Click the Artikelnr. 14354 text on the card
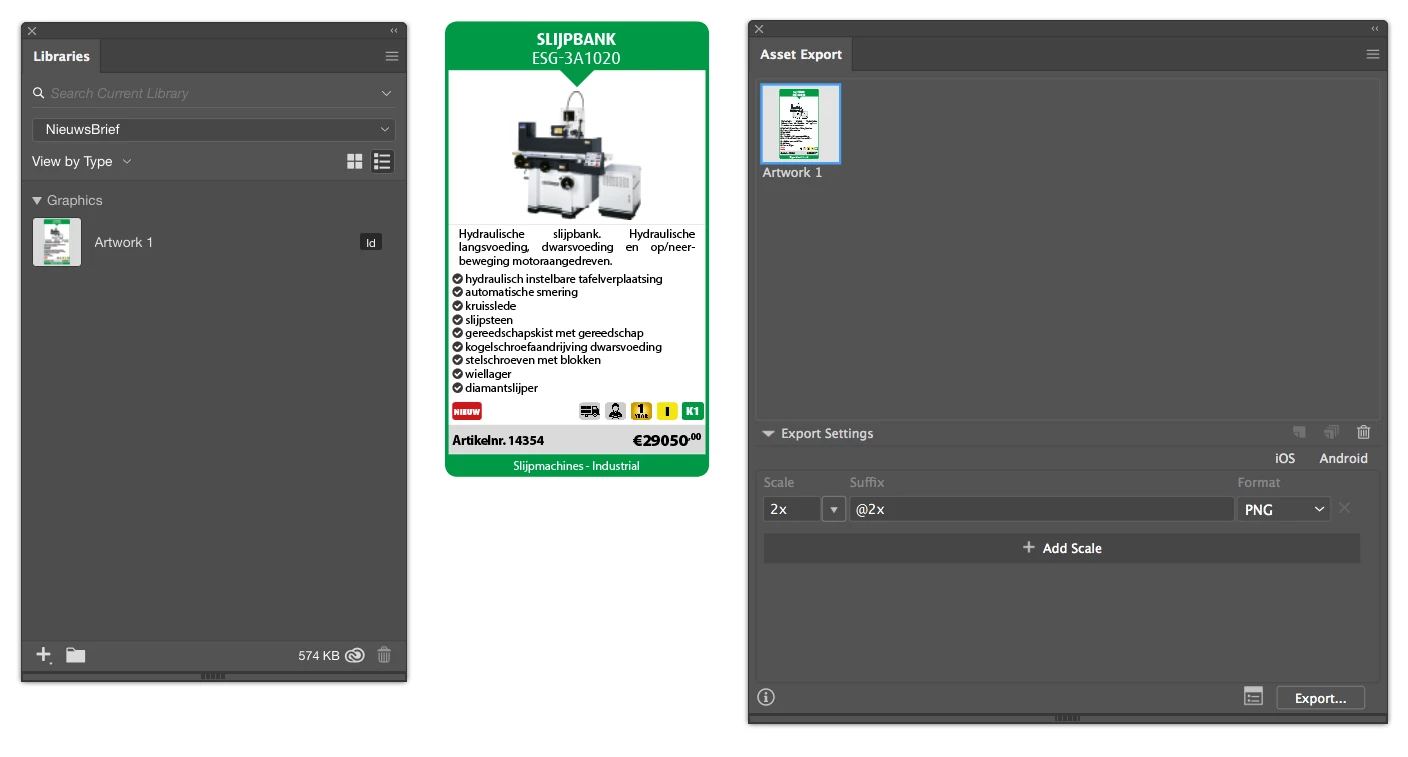The image size is (1408, 757). 498,440
